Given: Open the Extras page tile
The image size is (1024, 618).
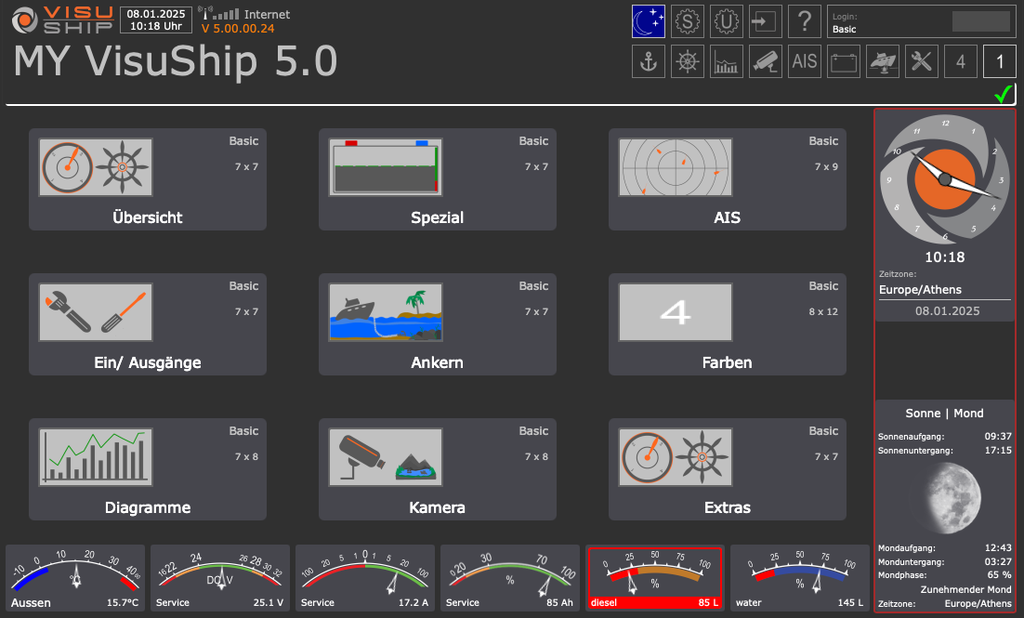Looking at the screenshot, I should pos(728,469).
